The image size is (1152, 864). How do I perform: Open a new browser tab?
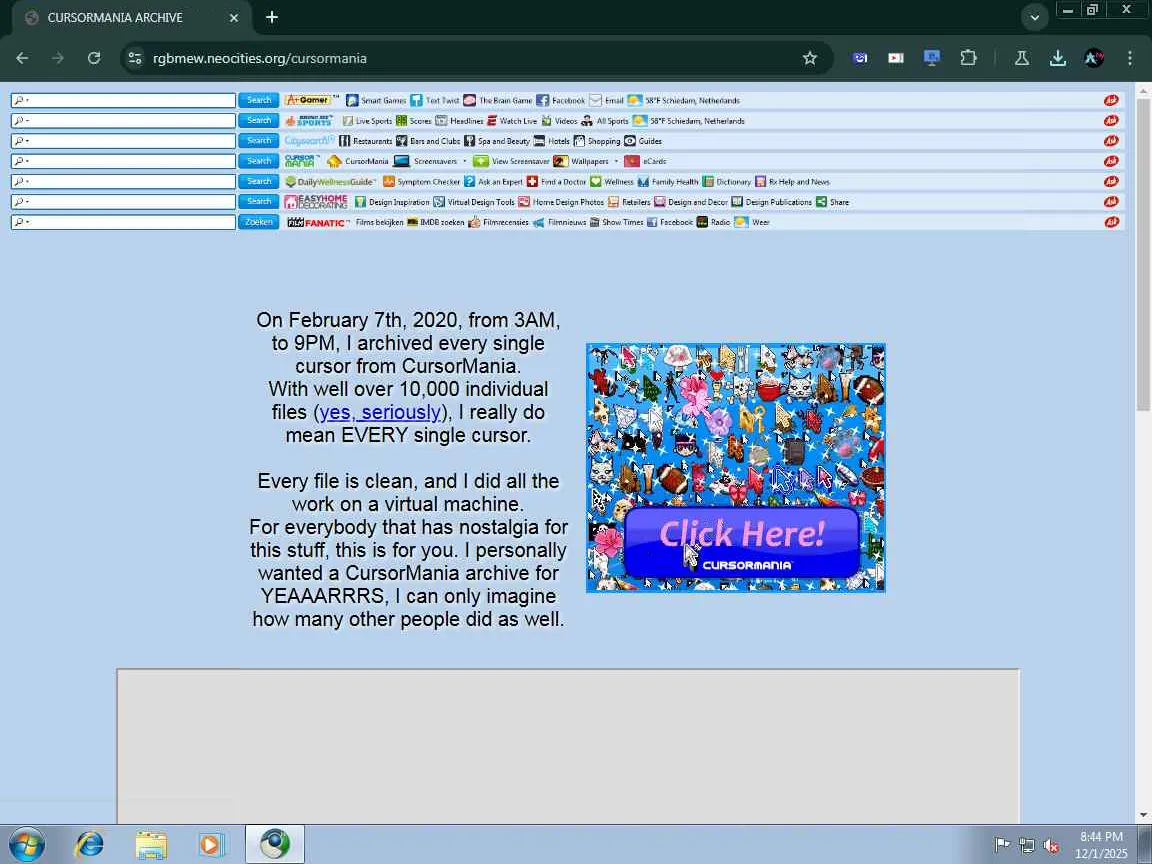click(272, 17)
